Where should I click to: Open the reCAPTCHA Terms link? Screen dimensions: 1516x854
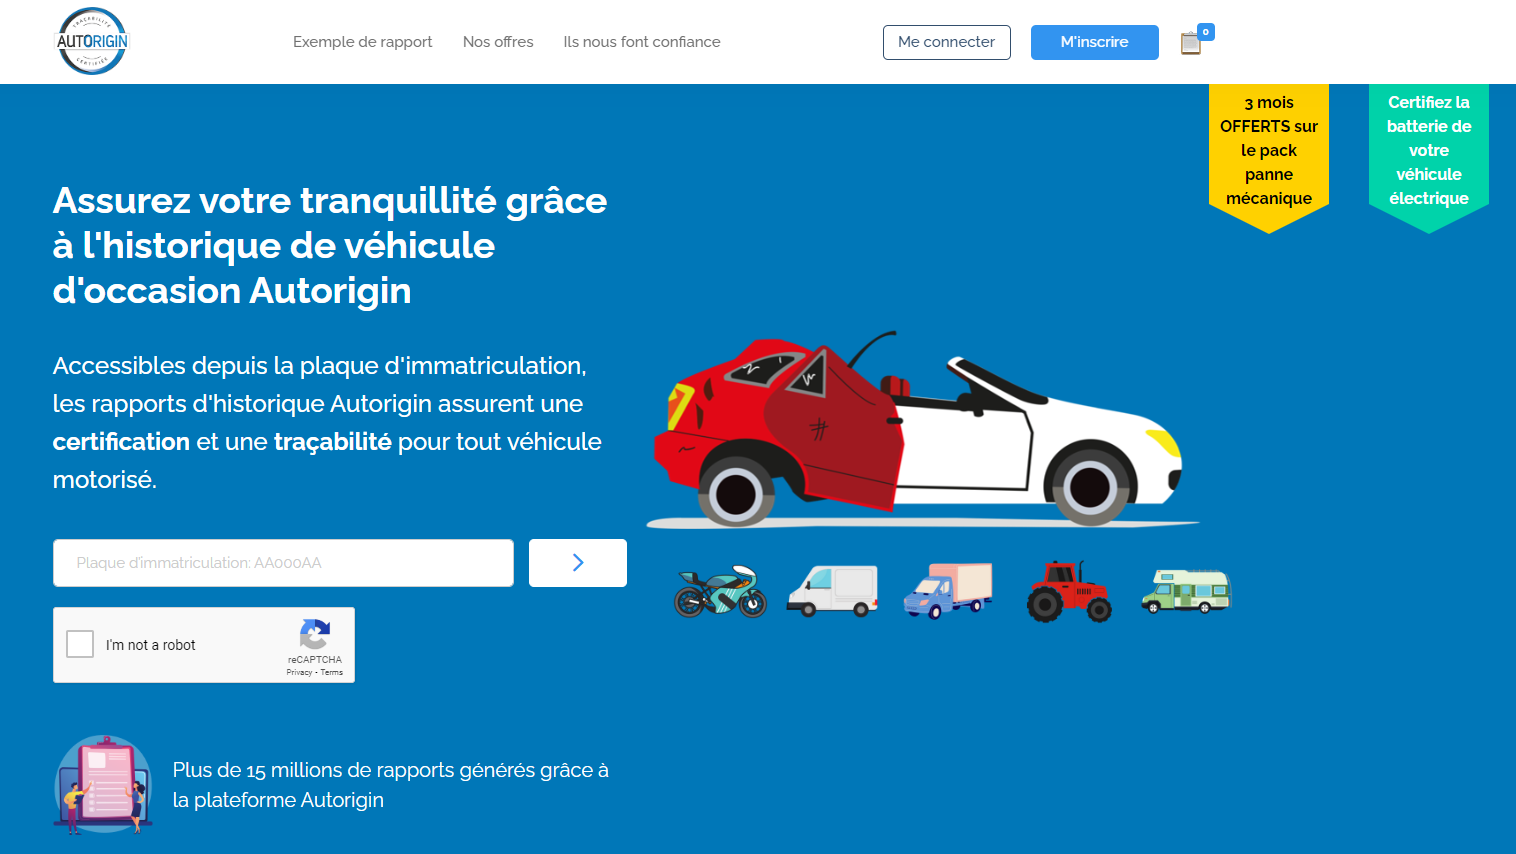pos(332,672)
